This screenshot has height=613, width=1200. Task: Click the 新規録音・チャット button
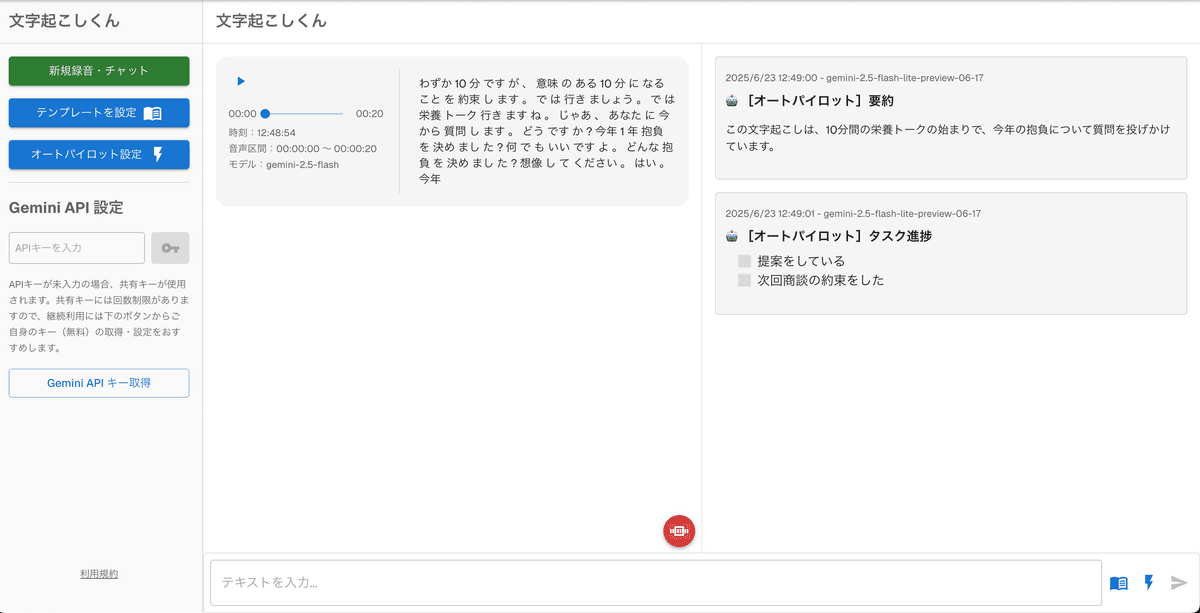99,71
